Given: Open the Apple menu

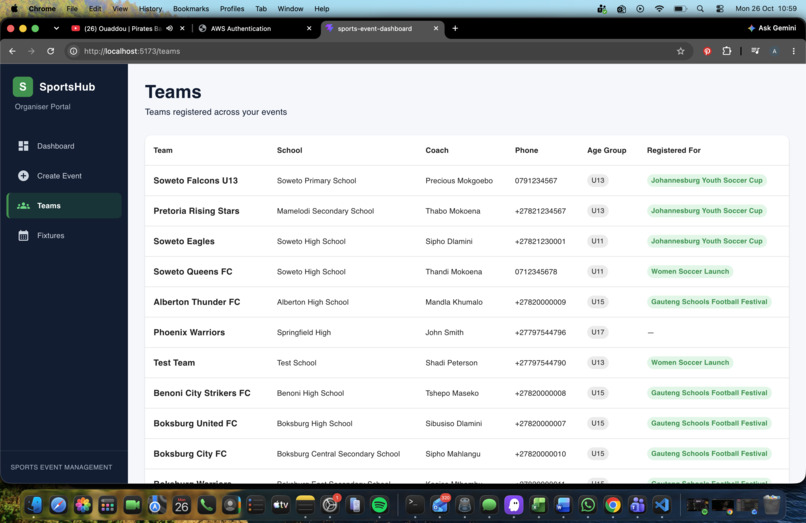Looking at the screenshot, I should (14, 9).
